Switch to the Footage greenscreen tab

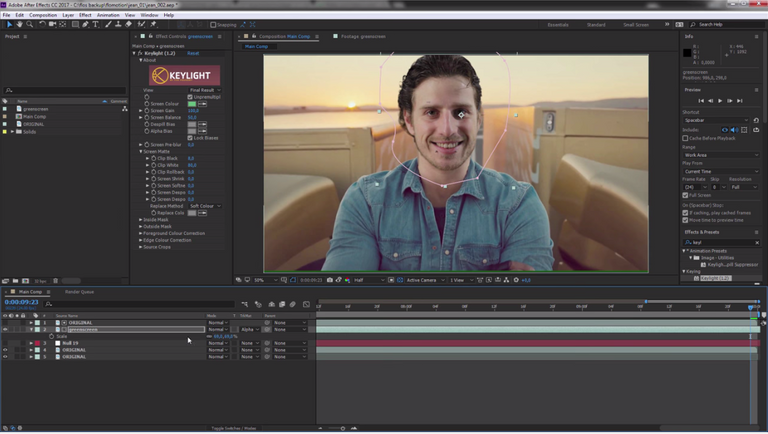coord(363,37)
